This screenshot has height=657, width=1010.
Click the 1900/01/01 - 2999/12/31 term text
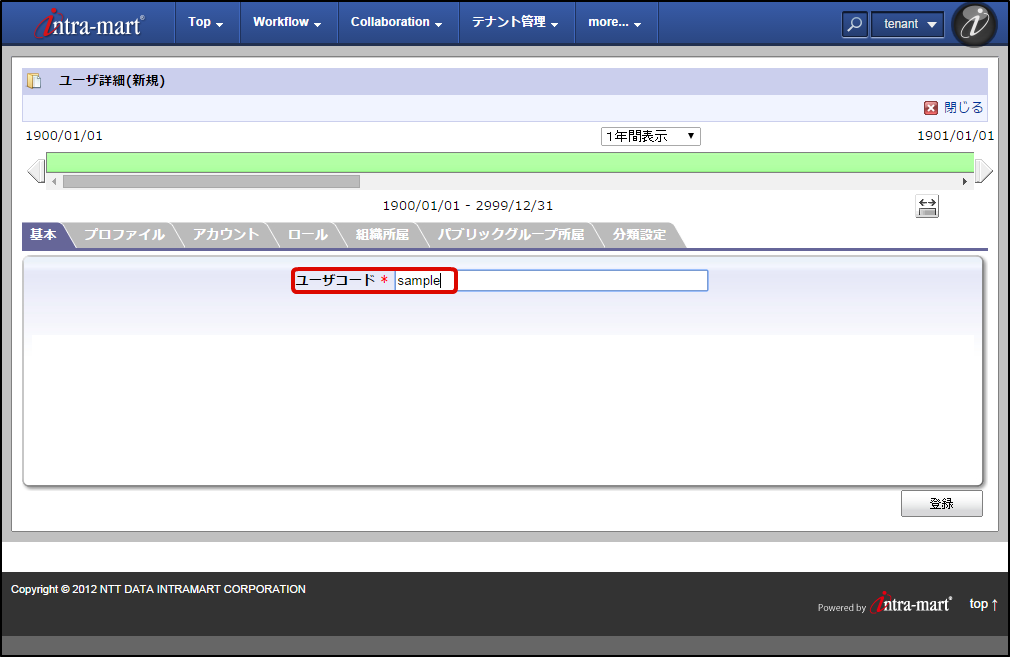pyautogui.click(x=468, y=205)
